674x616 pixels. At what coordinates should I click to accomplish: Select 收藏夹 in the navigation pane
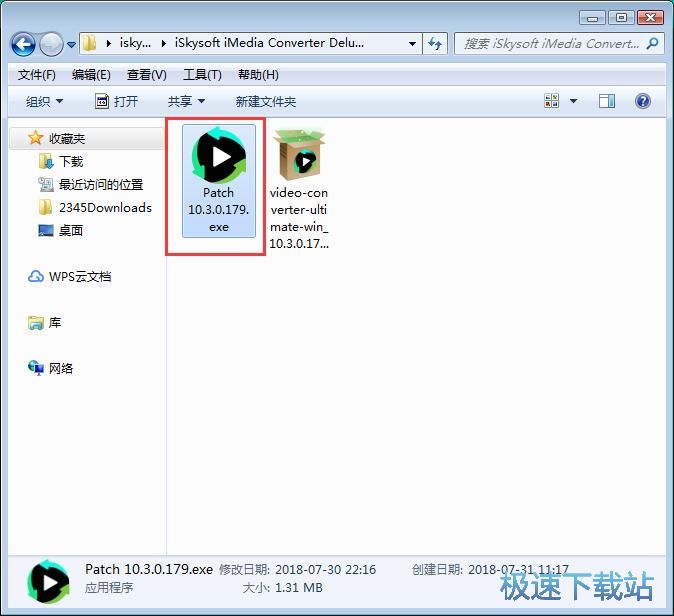pyautogui.click(x=67, y=138)
